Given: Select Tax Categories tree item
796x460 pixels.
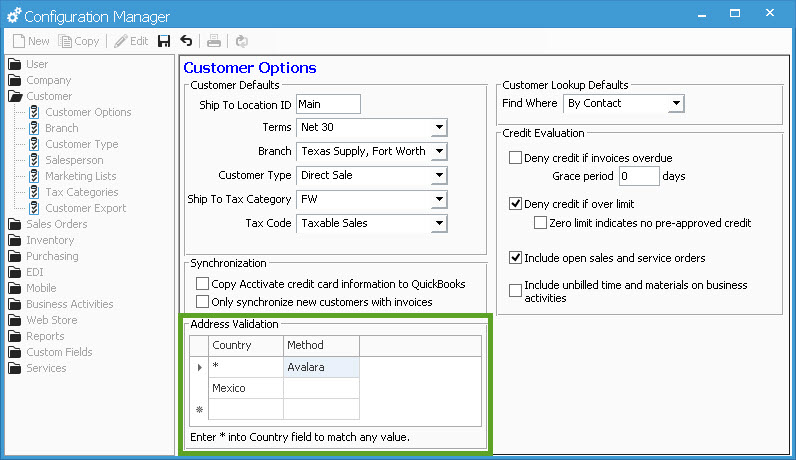Looking at the screenshot, I should pyautogui.click(x=74, y=192).
